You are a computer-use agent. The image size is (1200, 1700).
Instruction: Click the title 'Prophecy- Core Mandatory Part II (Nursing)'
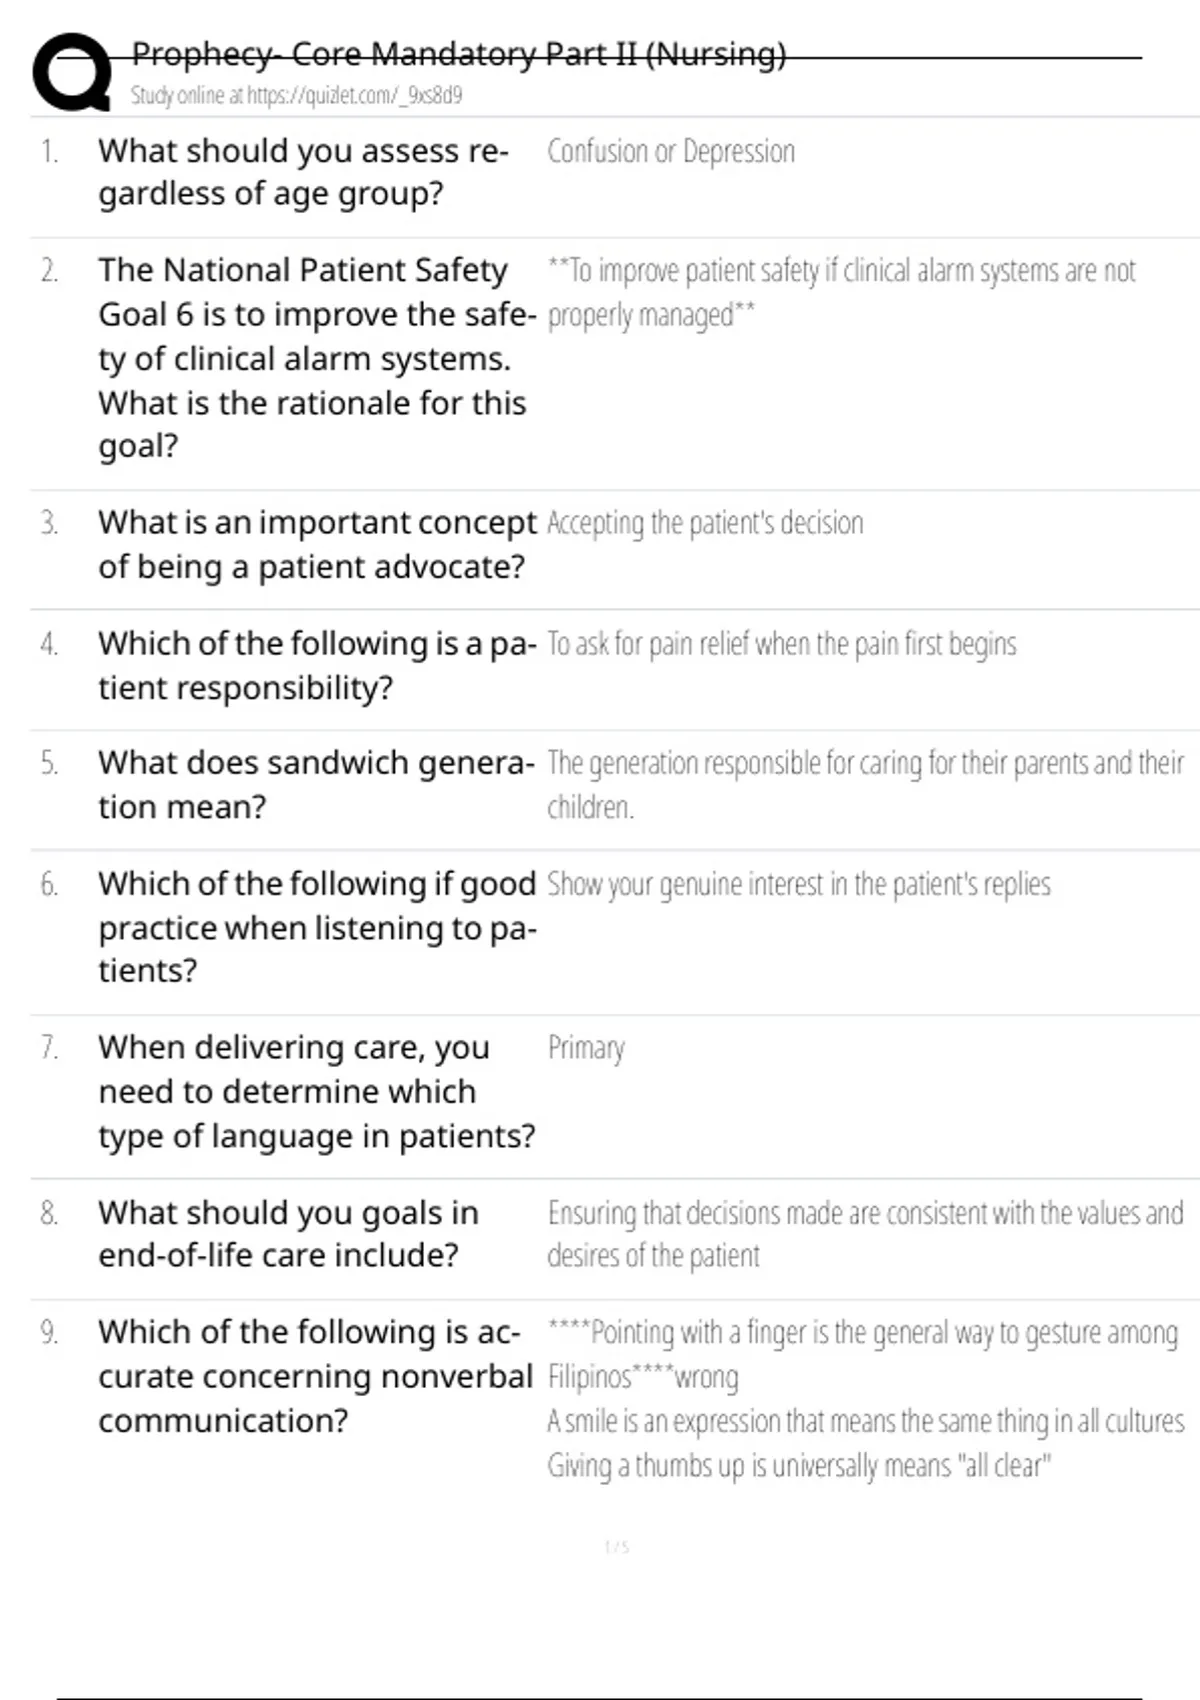[x=458, y=54]
